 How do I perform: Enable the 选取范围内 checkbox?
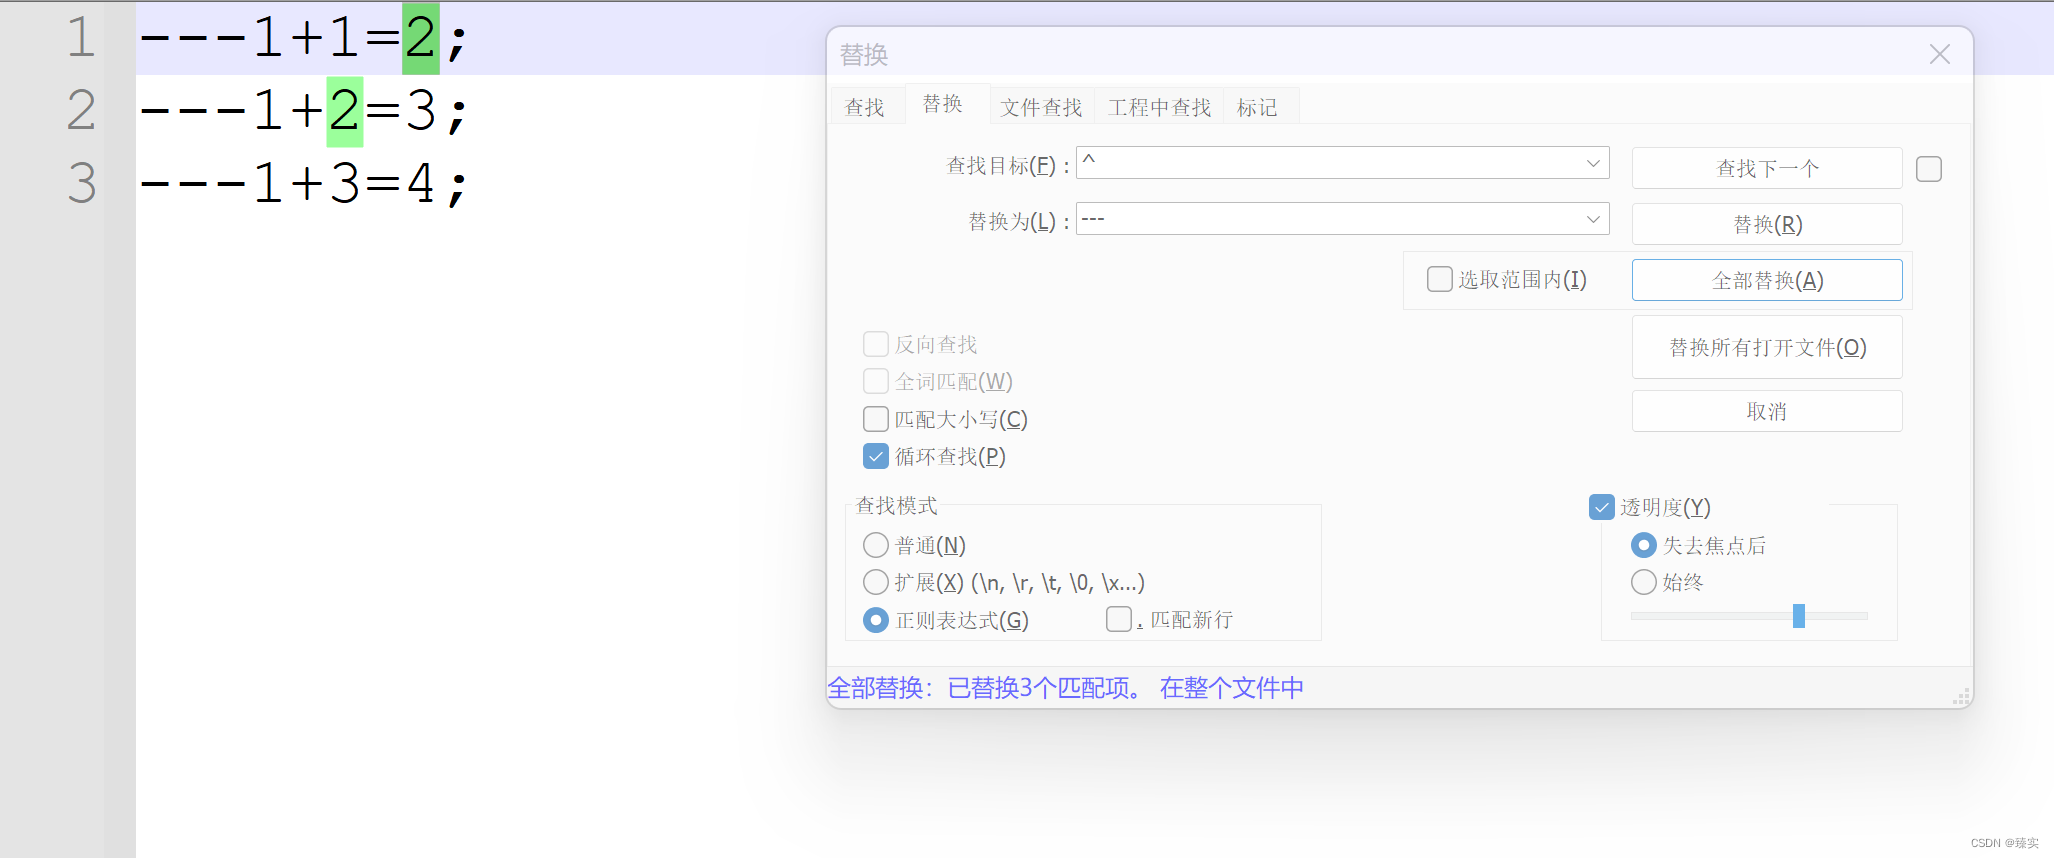[1440, 279]
